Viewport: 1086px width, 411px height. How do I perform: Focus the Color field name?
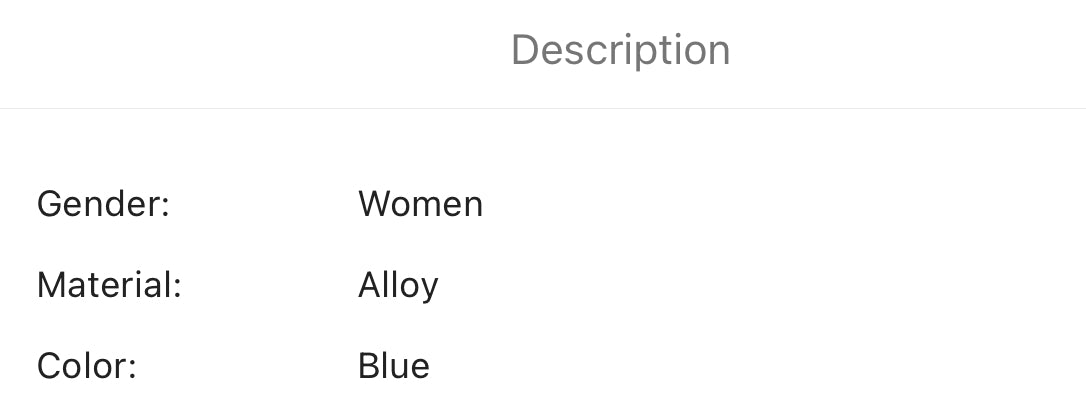pyautogui.click(x=86, y=366)
